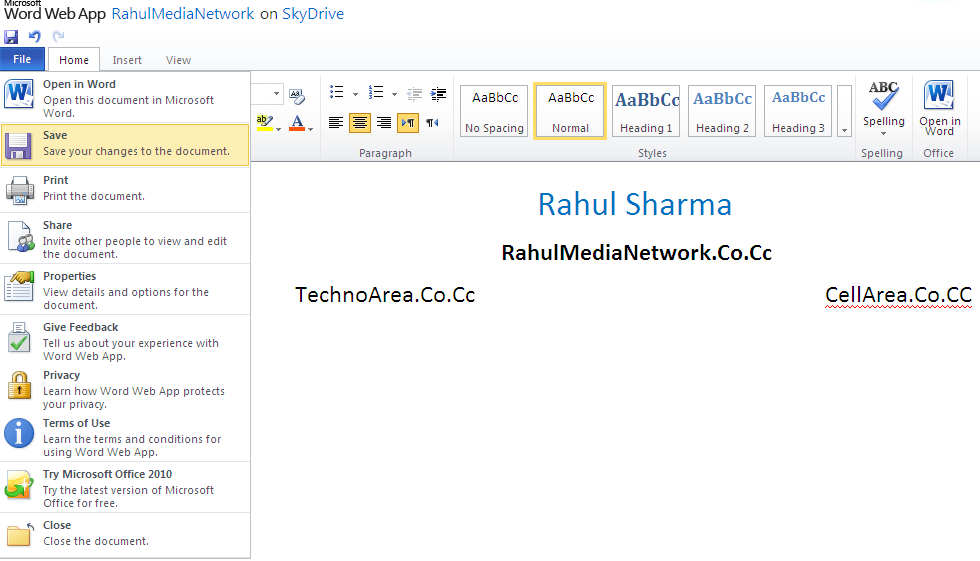Choose Open in Word from File menu
The width and height of the screenshot is (980, 561).
point(125,98)
